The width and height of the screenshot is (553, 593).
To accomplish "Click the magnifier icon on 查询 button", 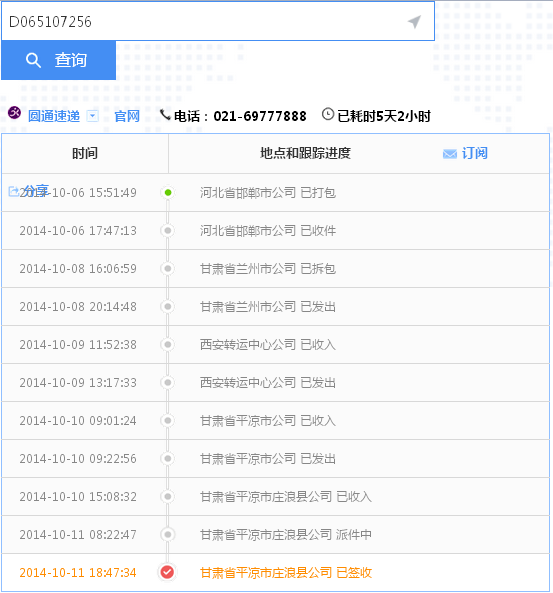I will point(33,60).
